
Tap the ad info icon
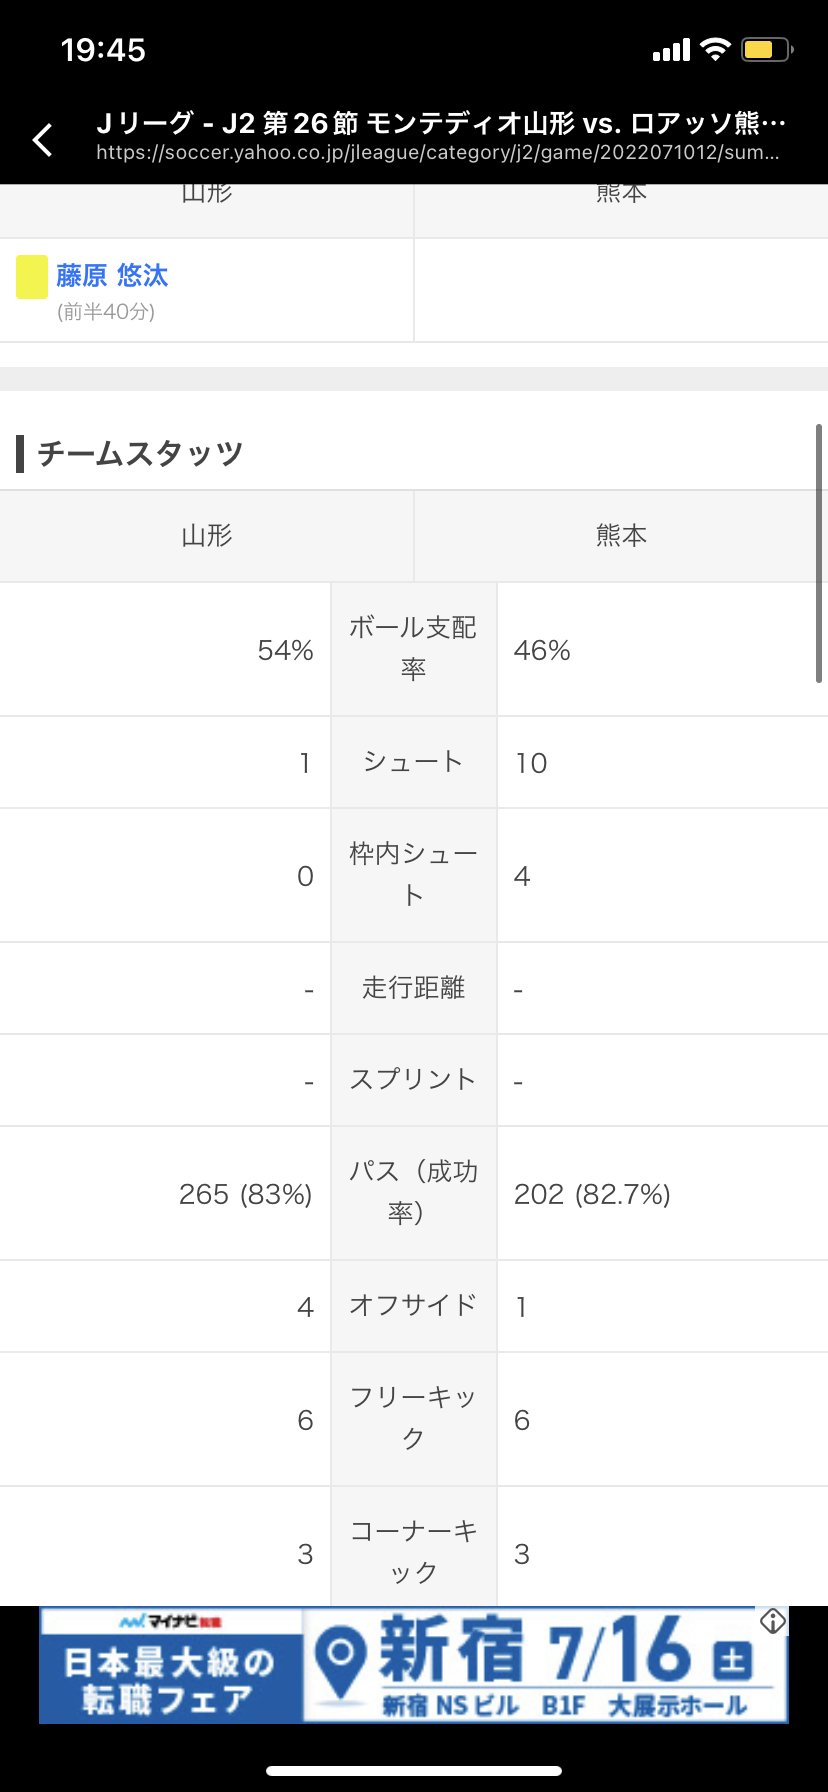tap(773, 1621)
